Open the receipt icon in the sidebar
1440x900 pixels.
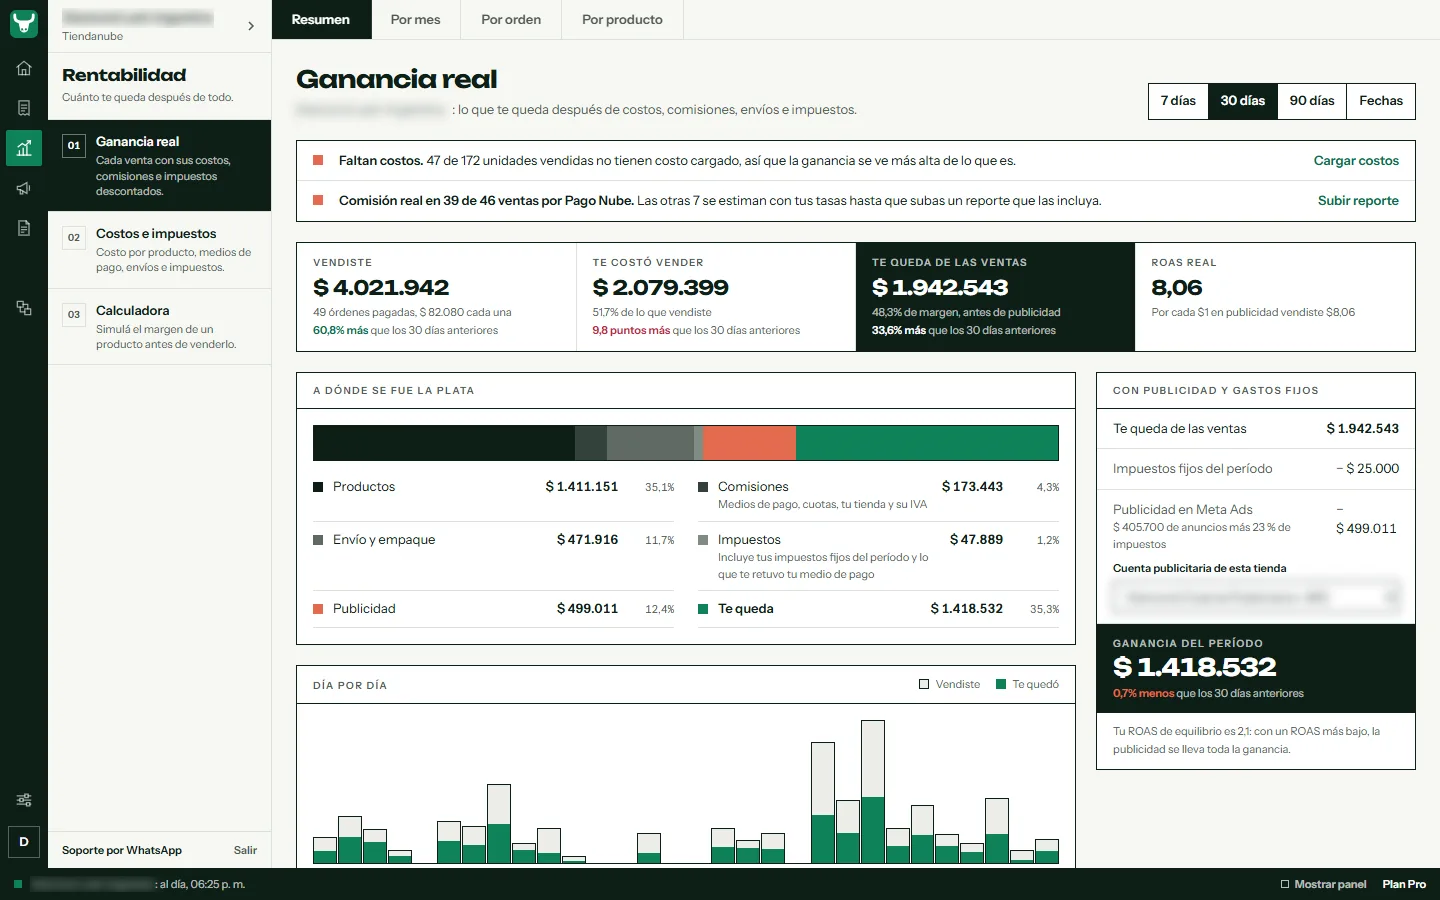[24, 108]
